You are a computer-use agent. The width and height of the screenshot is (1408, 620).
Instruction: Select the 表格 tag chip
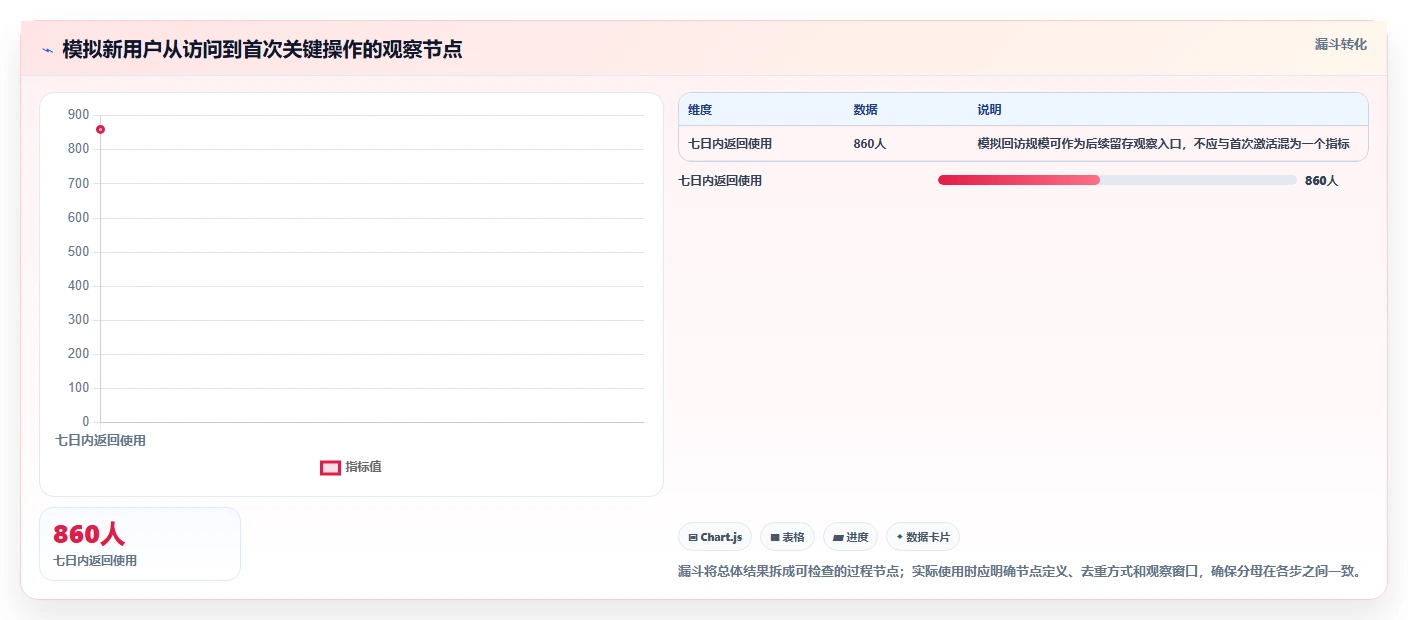point(787,537)
